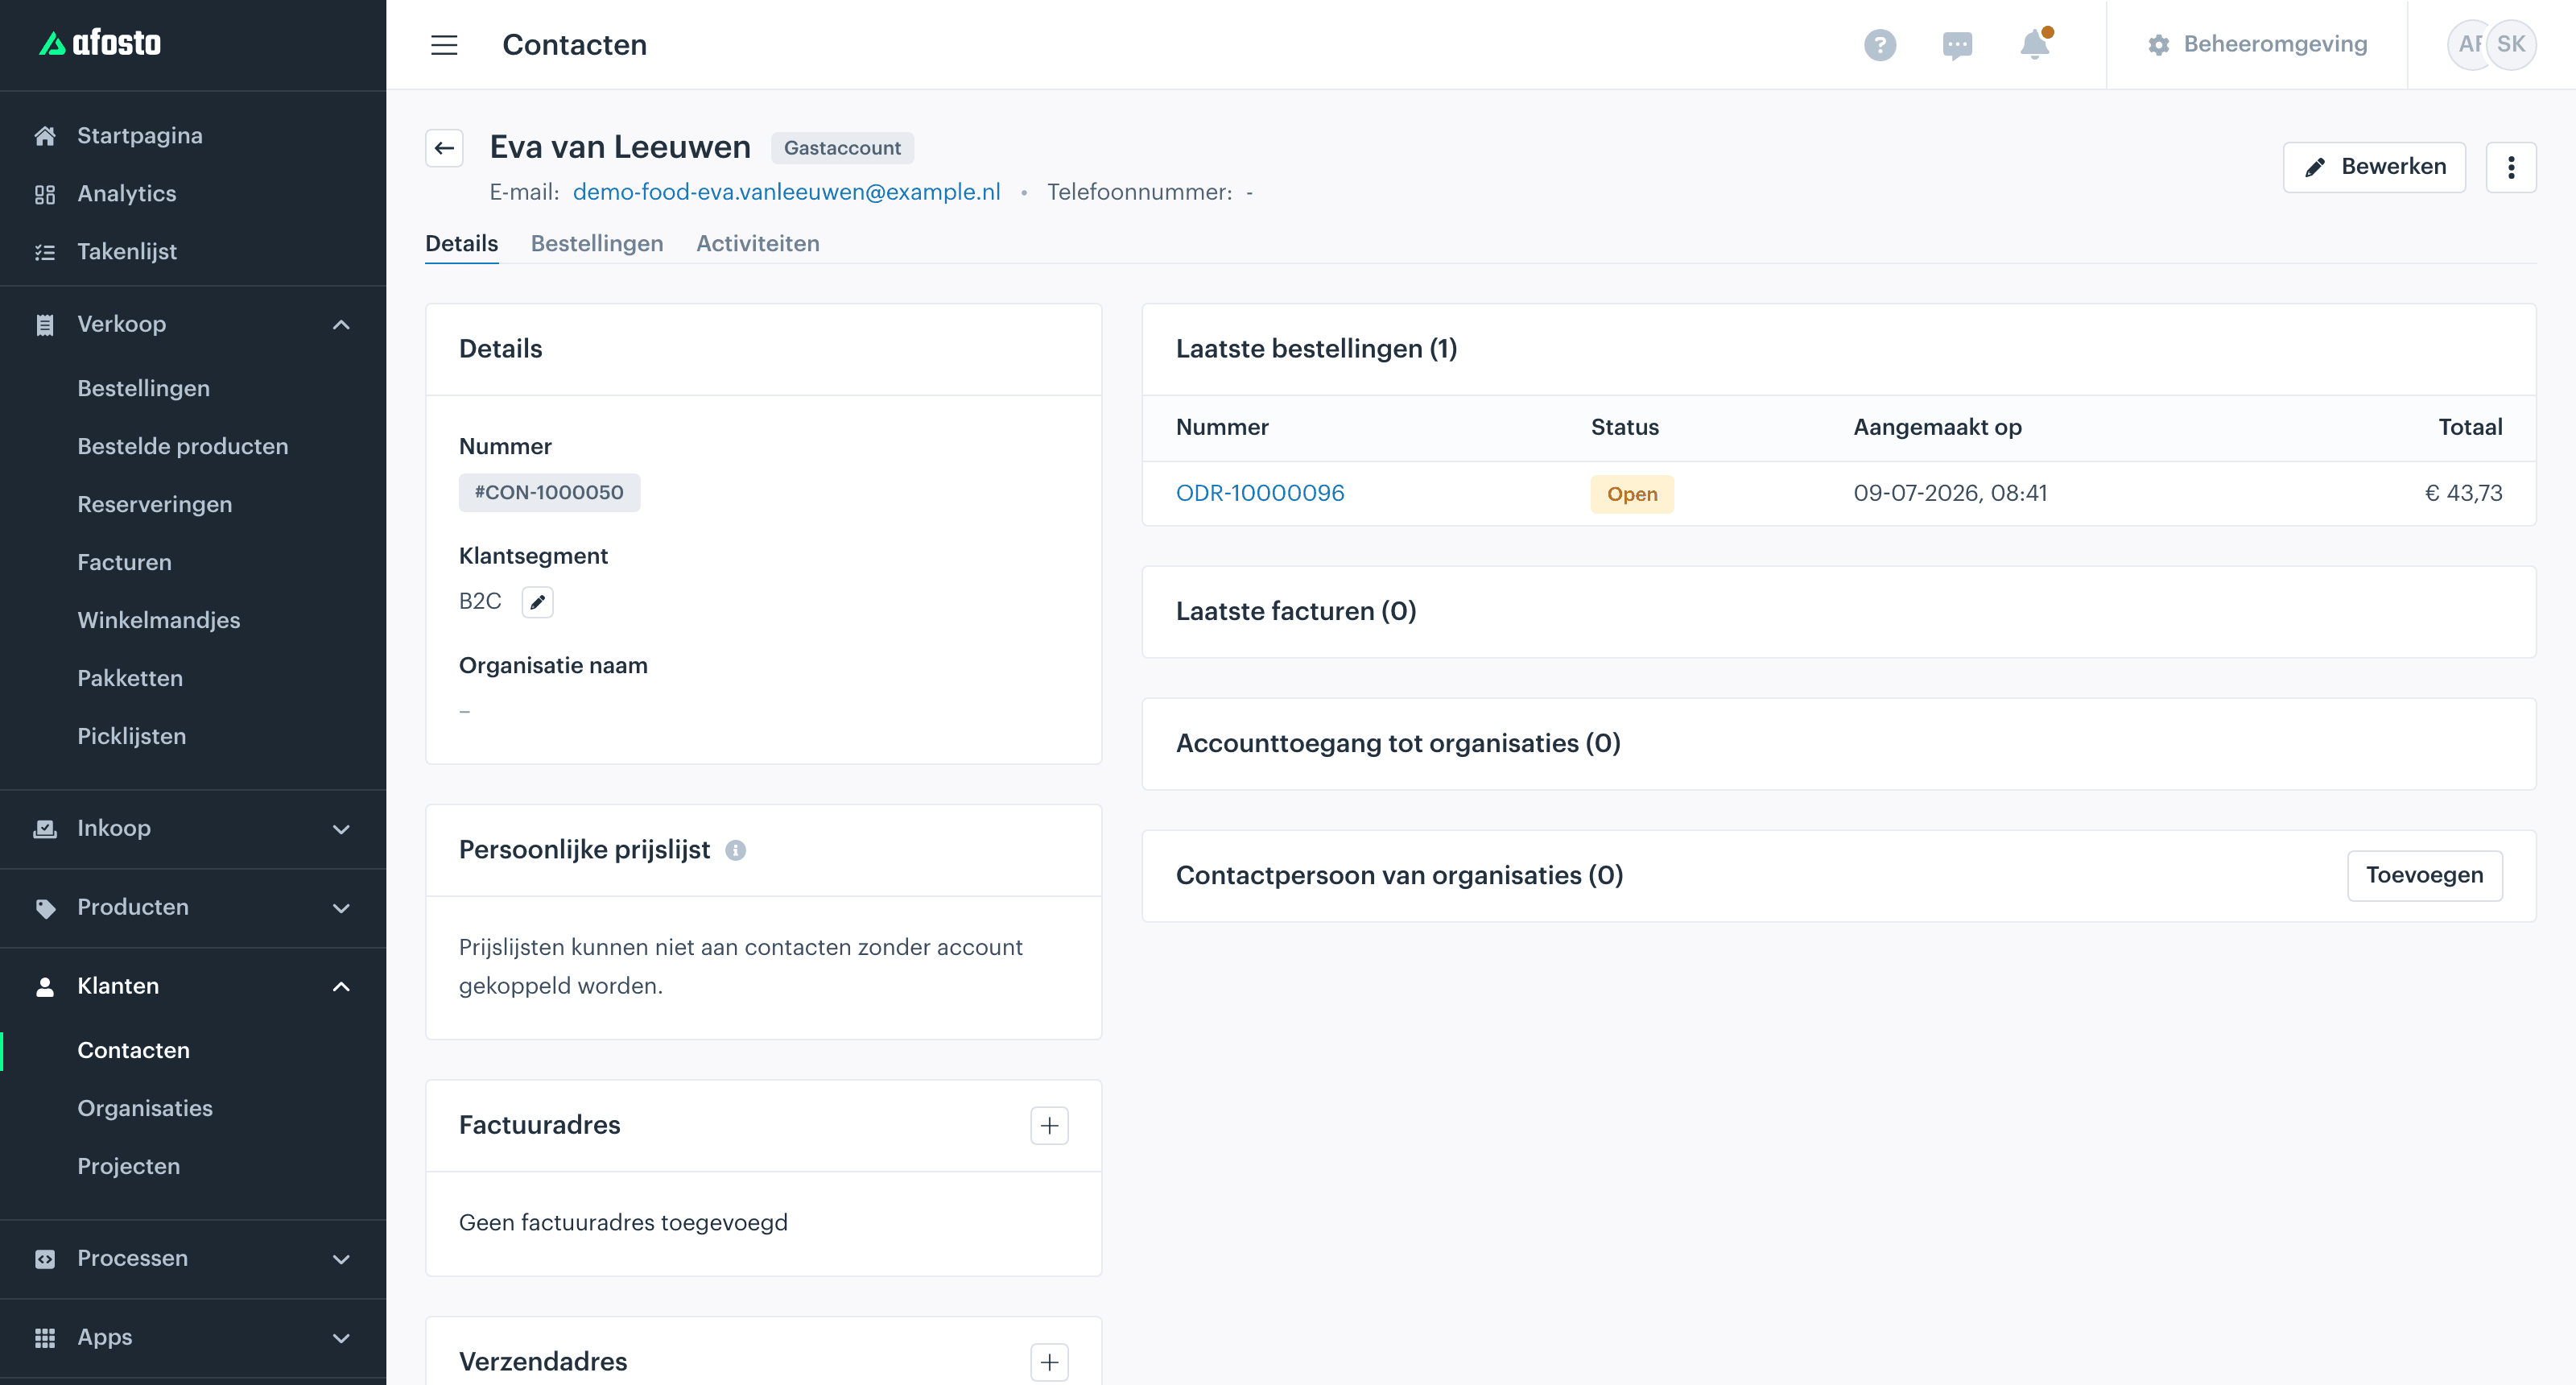Click the 09-07-2026, 08:41 date cell

[x=1950, y=494]
